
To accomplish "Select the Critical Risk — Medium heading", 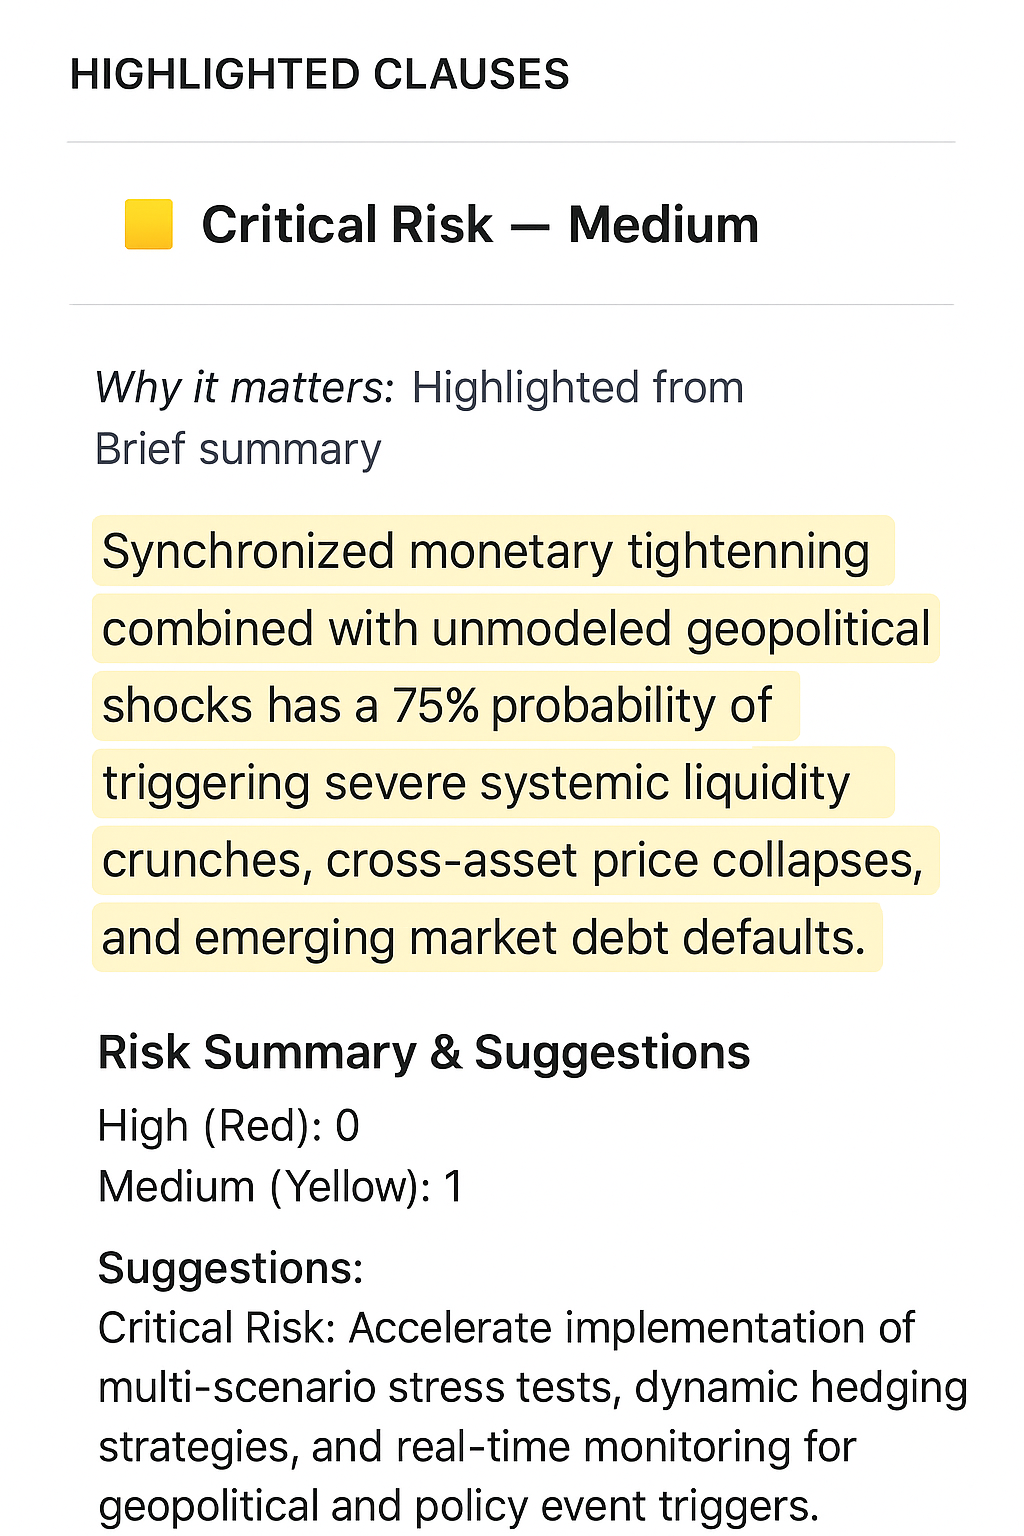I will coord(480,224).
